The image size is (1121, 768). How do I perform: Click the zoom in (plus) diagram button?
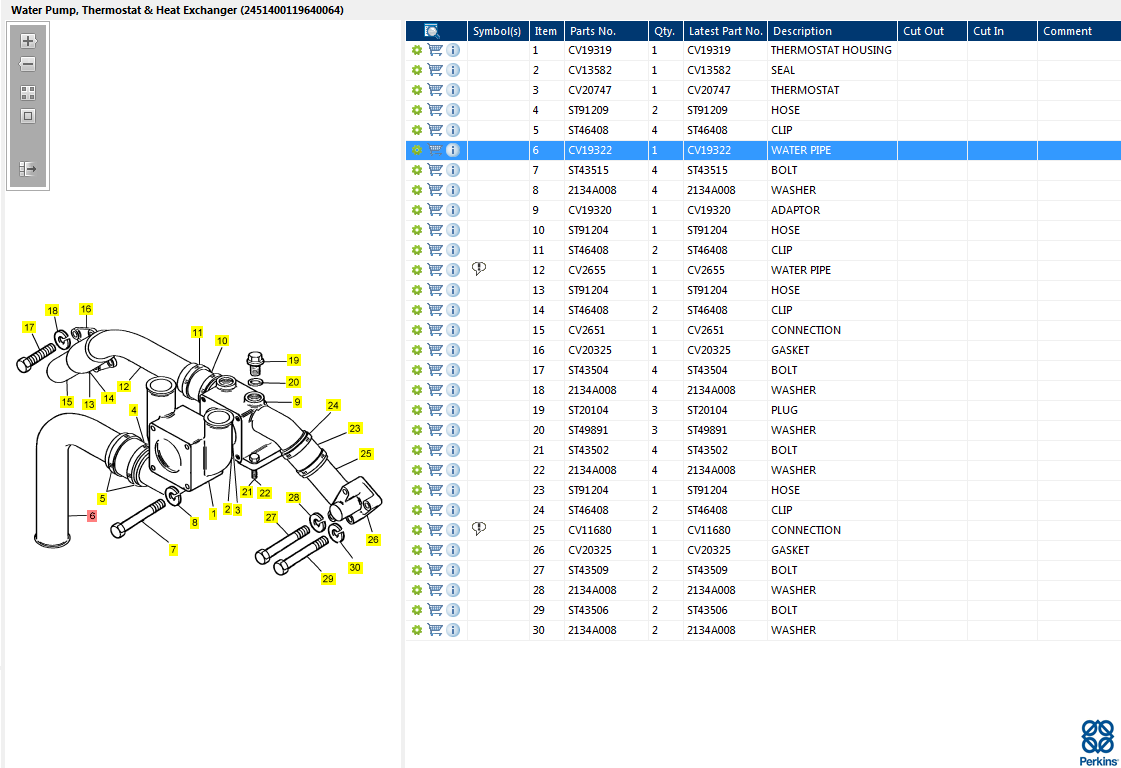click(28, 42)
